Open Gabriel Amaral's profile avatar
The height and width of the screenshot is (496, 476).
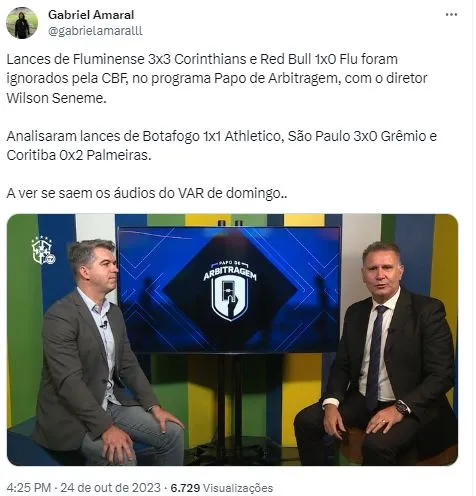click(22, 23)
